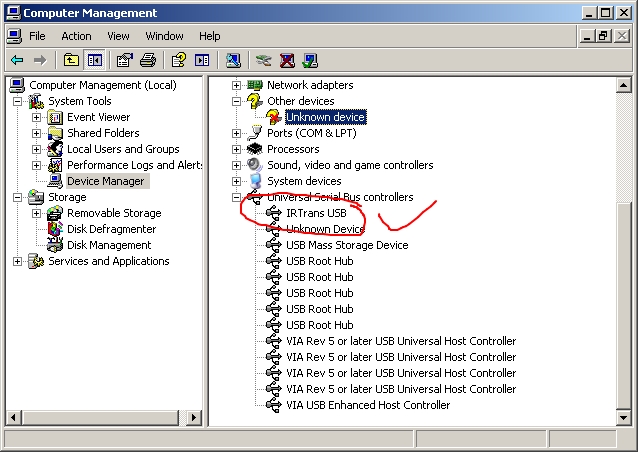The image size is (638, 452).
Task: Click the Uninstall device toolbar icon
Action: [287, 60]
